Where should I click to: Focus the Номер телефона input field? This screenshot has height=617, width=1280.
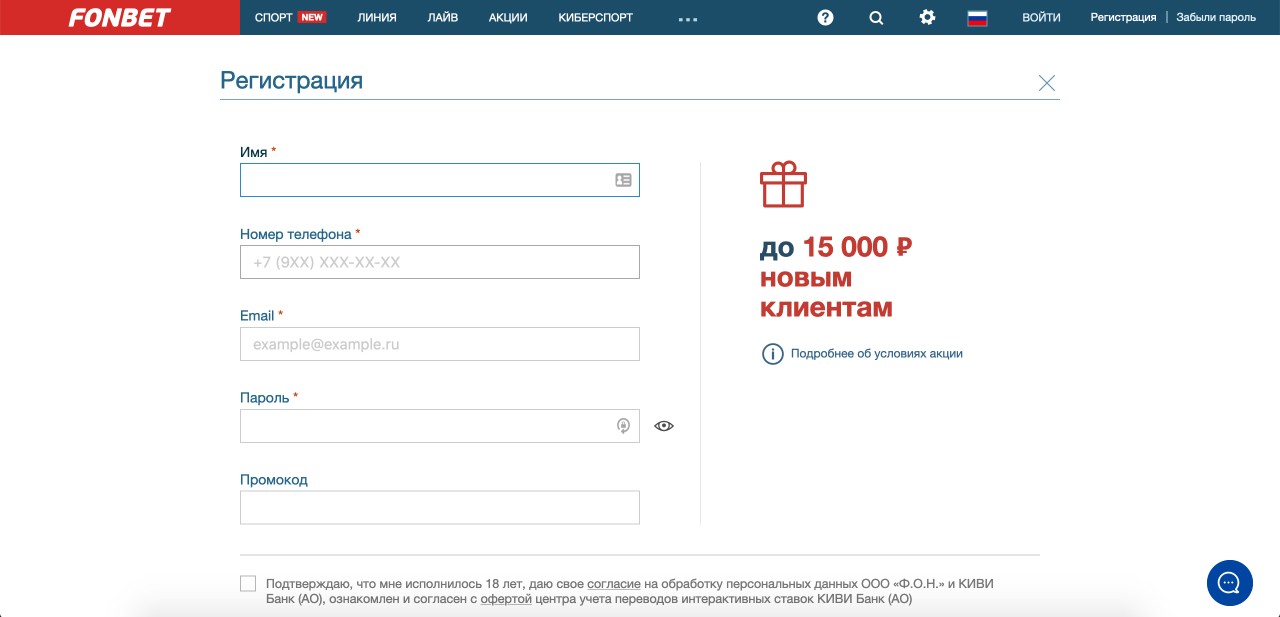pos(440,262)
